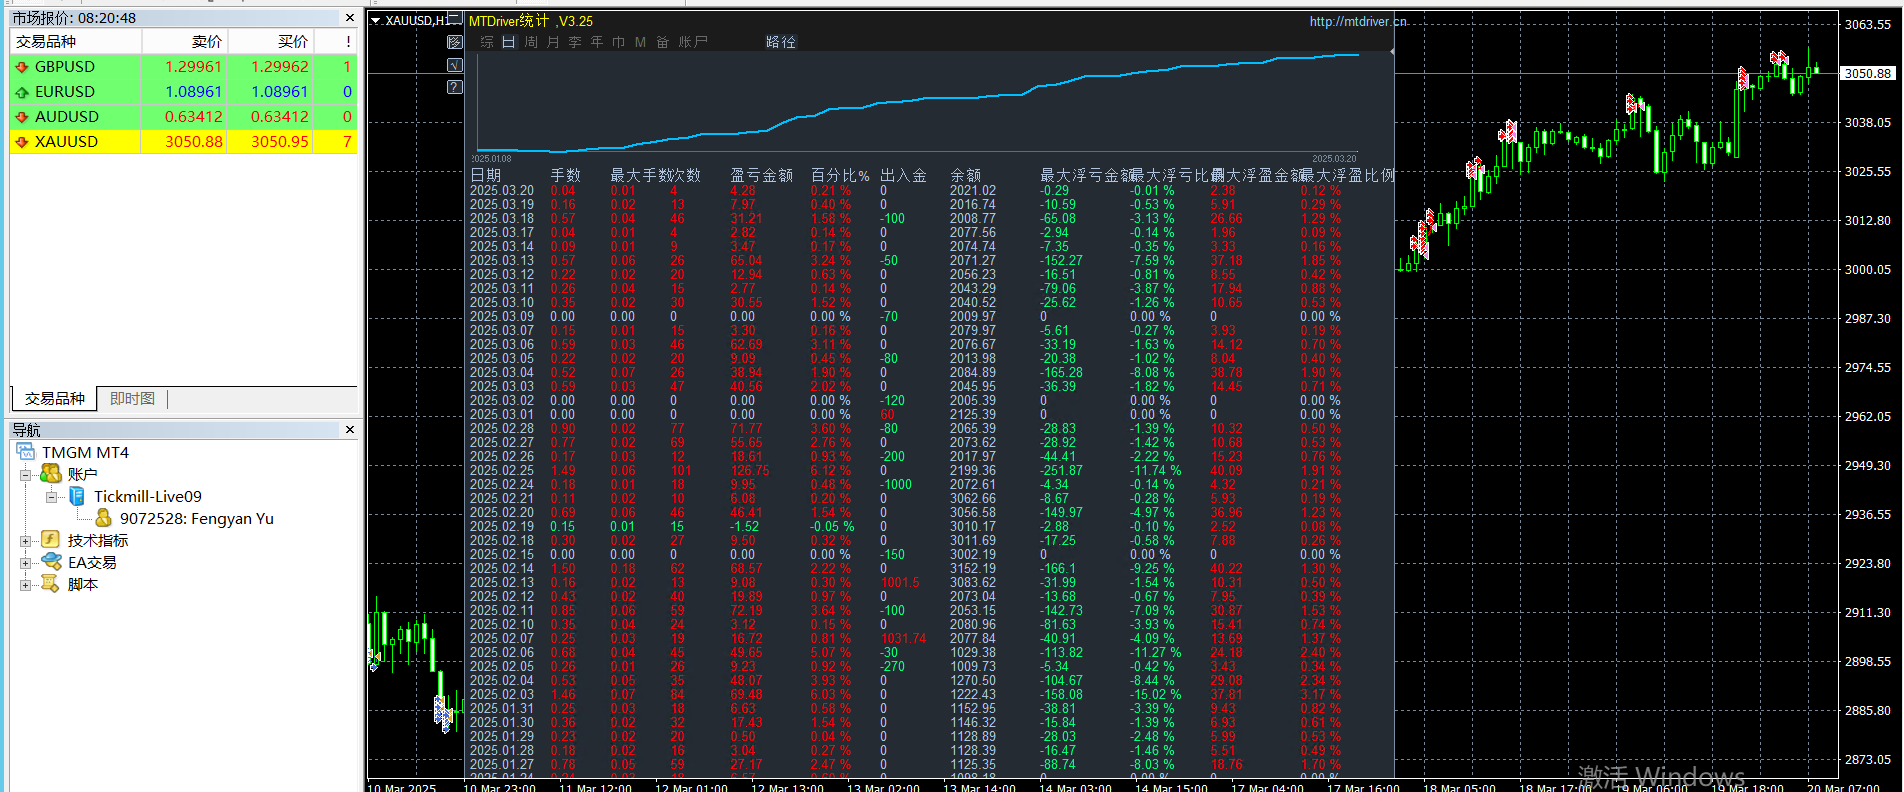The height and width of the screenshot is (792, 1904).
Task: Click the MTDriver checkmark (√) side button
Action: click(x=455, y=65)
